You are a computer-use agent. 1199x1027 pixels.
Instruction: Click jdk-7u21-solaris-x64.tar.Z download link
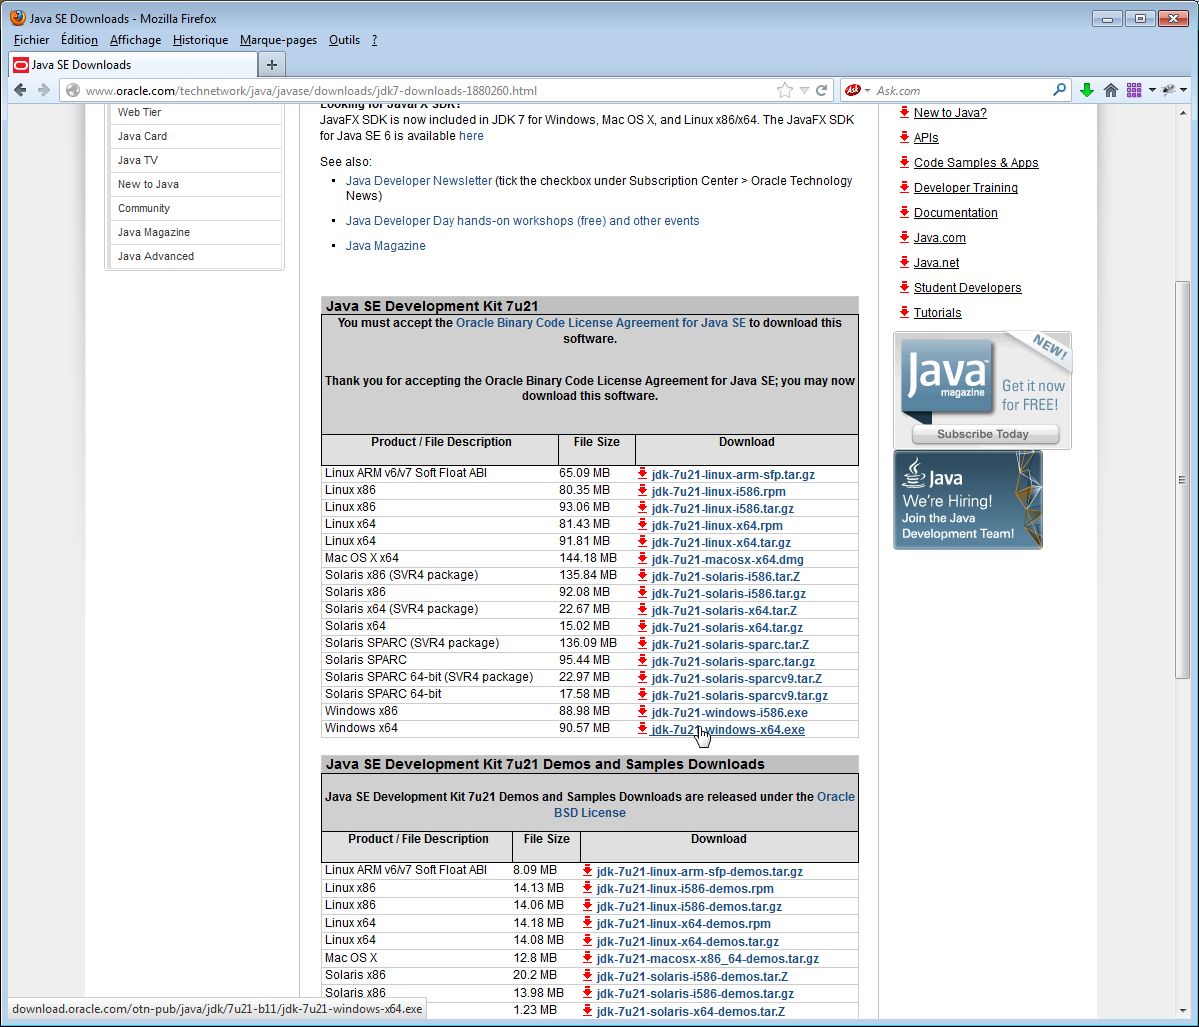[724, 610]
